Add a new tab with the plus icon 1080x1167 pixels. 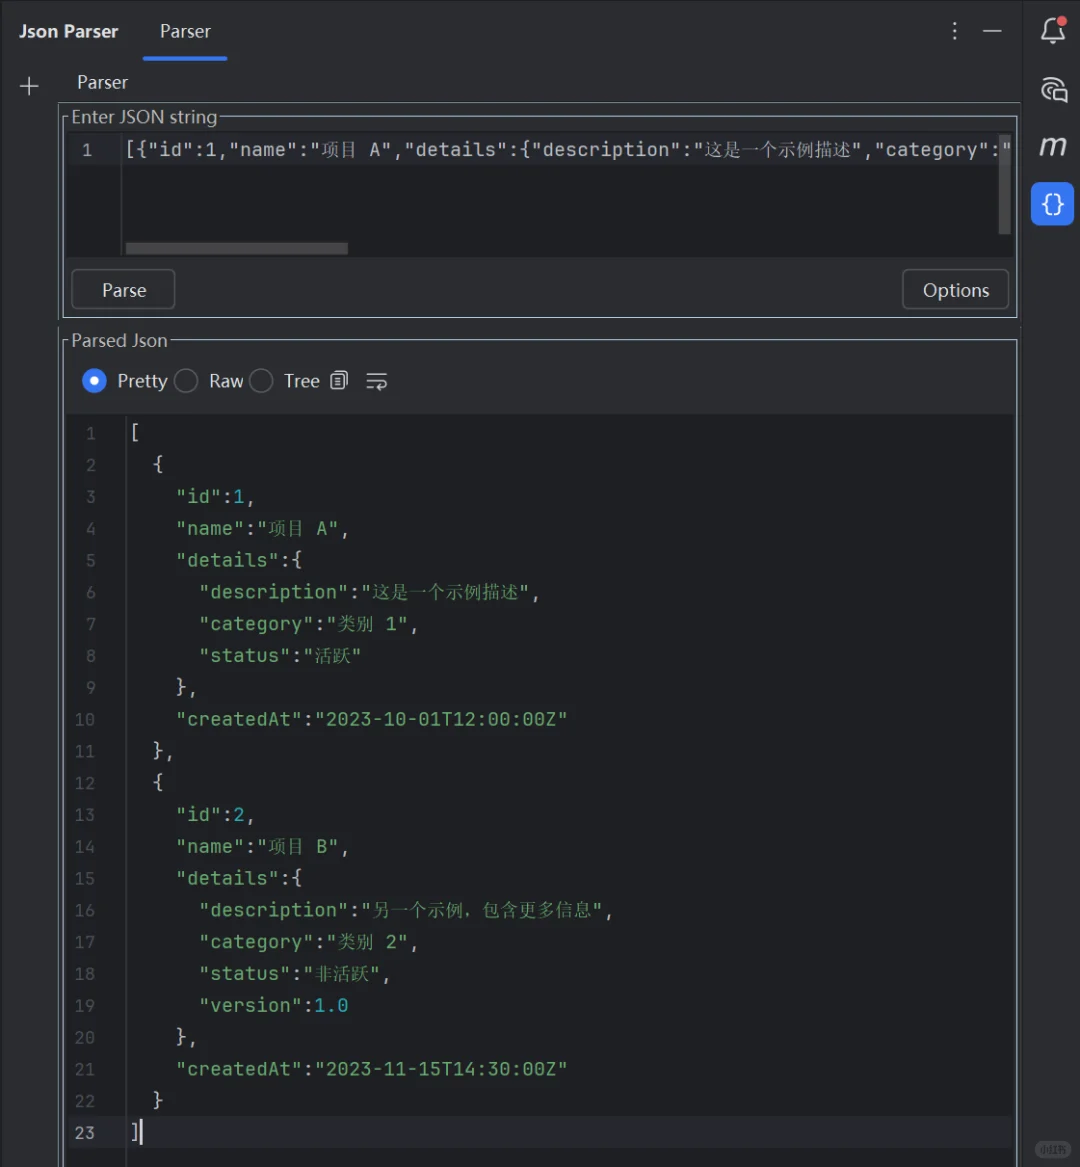[x=29, y=85]
